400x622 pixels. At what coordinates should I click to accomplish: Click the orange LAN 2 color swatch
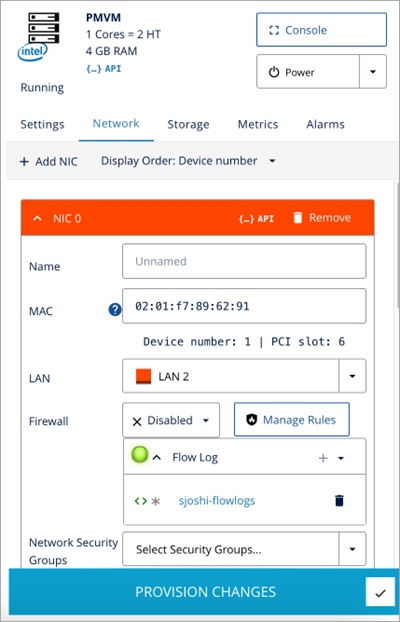click(143, 376)
